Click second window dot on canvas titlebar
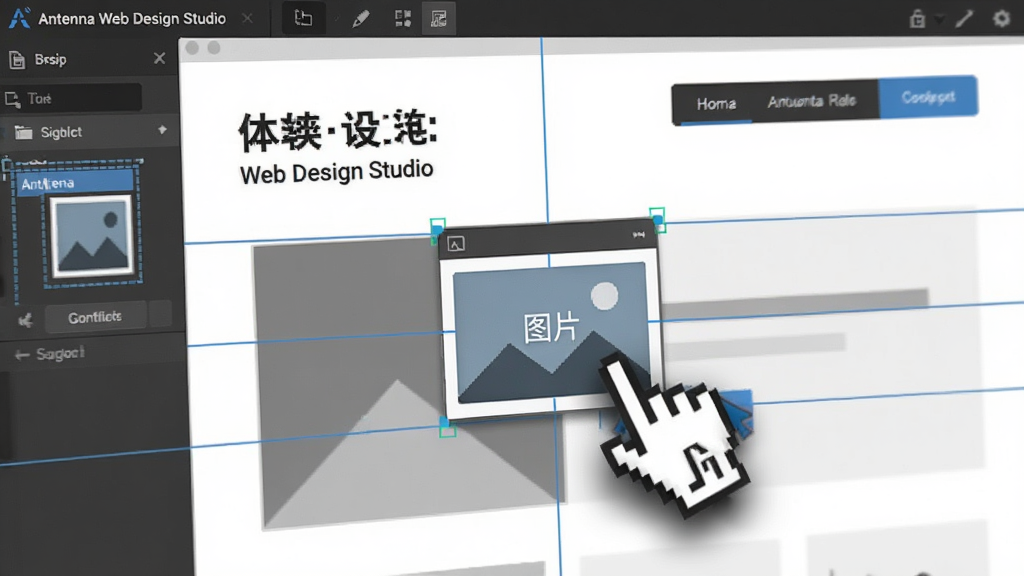 click(x=214, y=48)
